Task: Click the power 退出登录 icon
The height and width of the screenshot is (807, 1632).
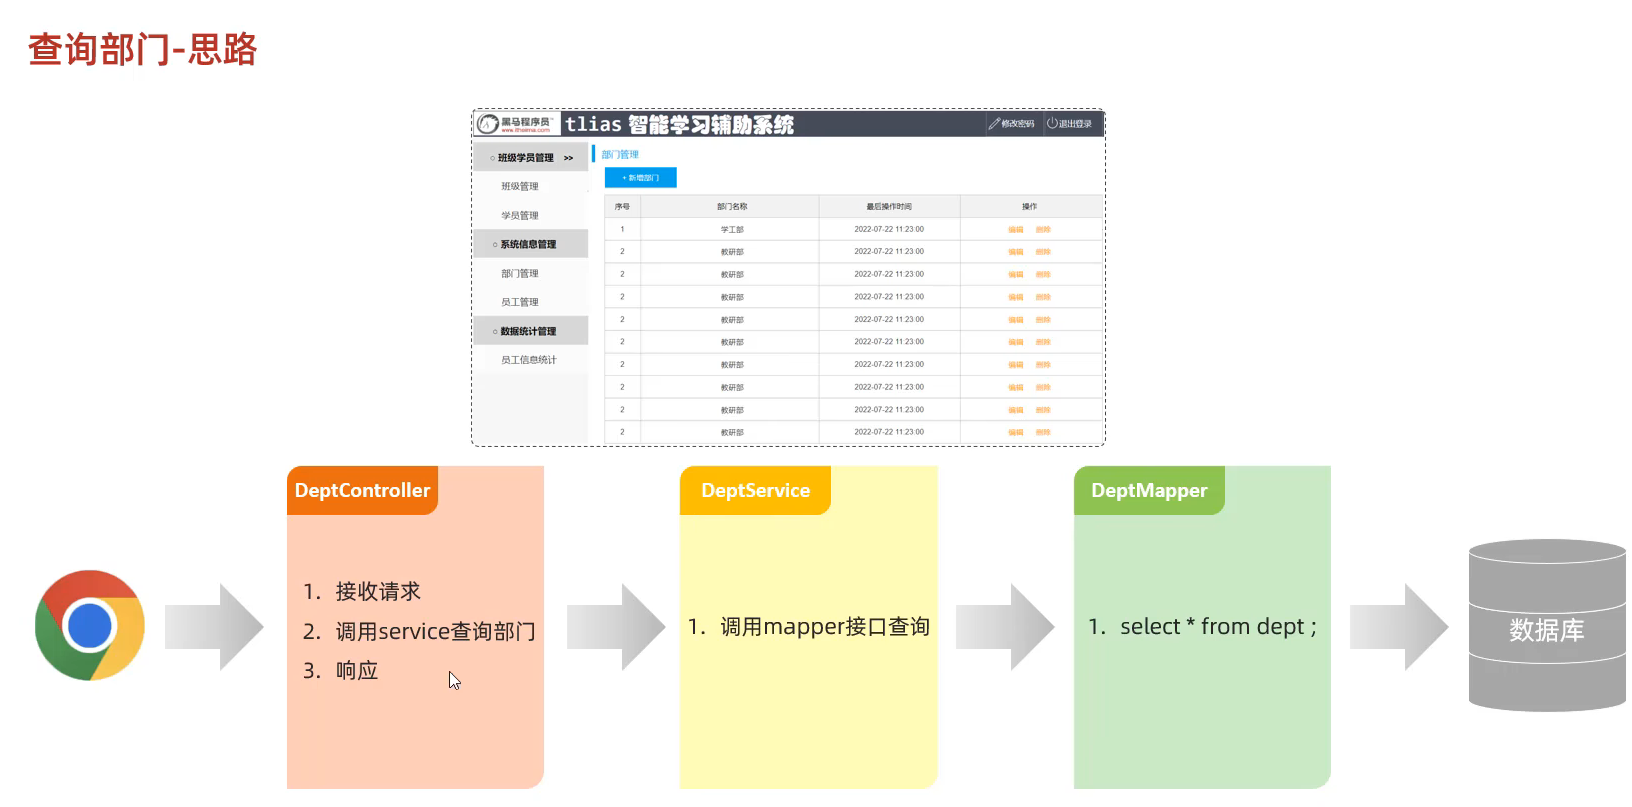Action: (1052, 124)
